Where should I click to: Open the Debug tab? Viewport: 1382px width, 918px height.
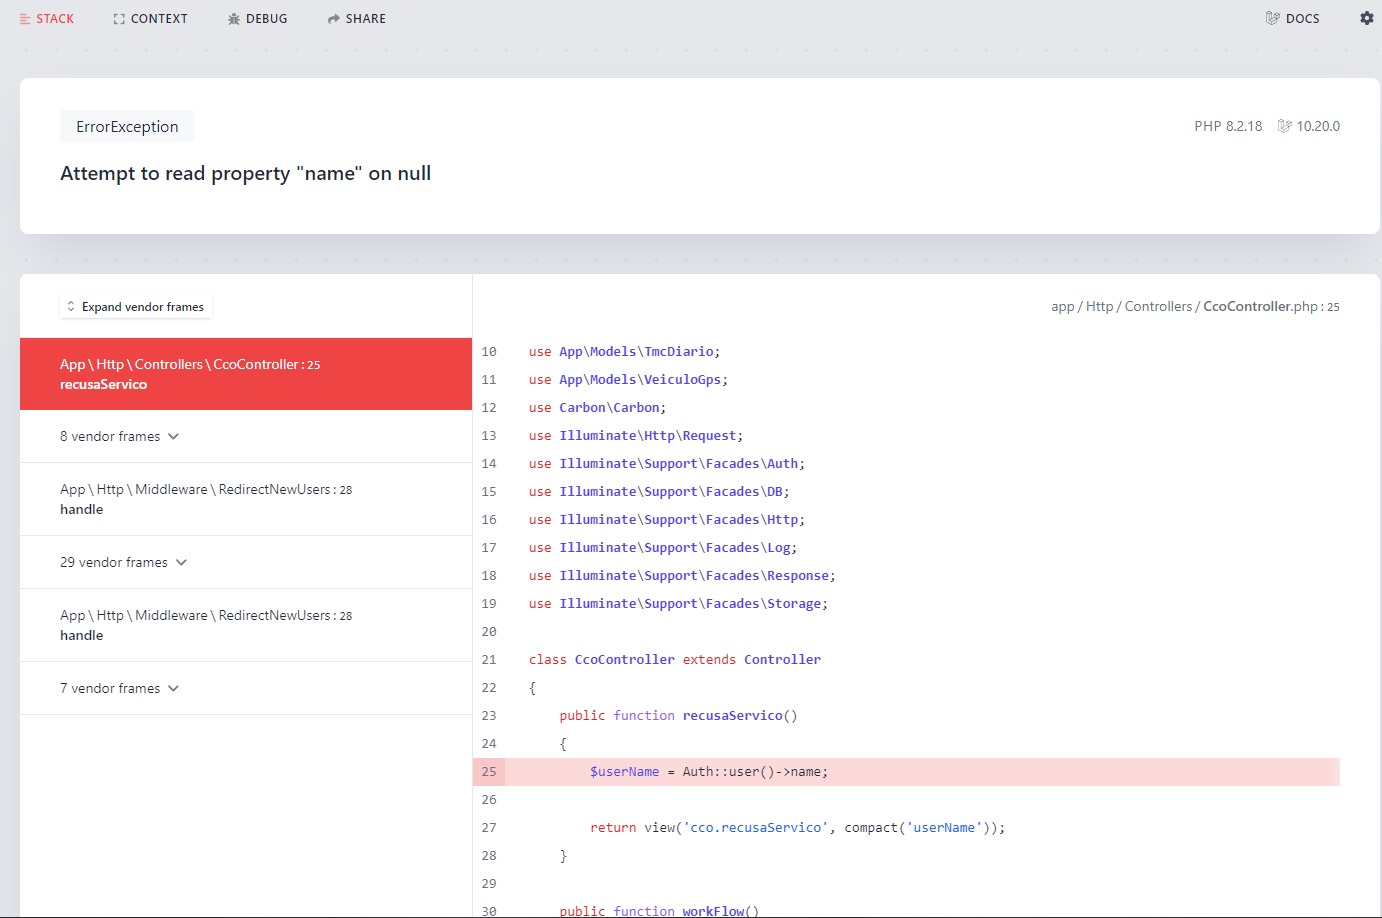(266, 19)
